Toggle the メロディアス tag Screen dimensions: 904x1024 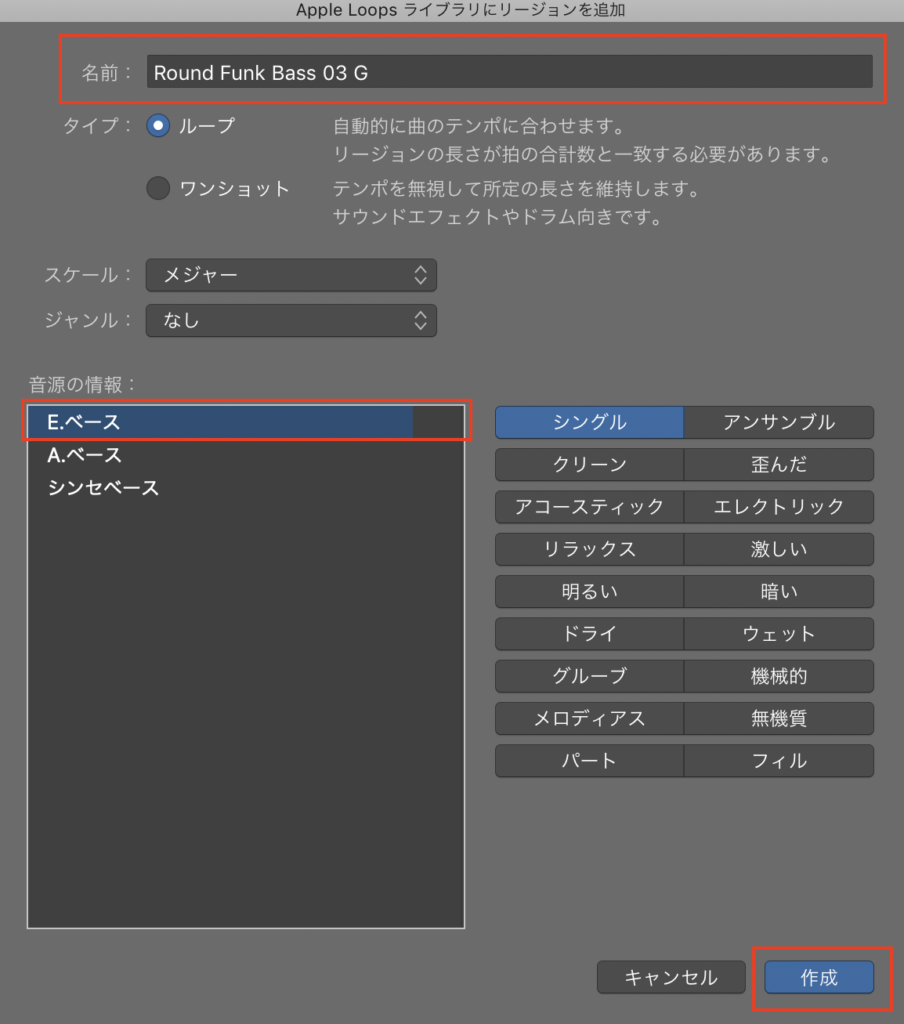click(x=589, y=718)
